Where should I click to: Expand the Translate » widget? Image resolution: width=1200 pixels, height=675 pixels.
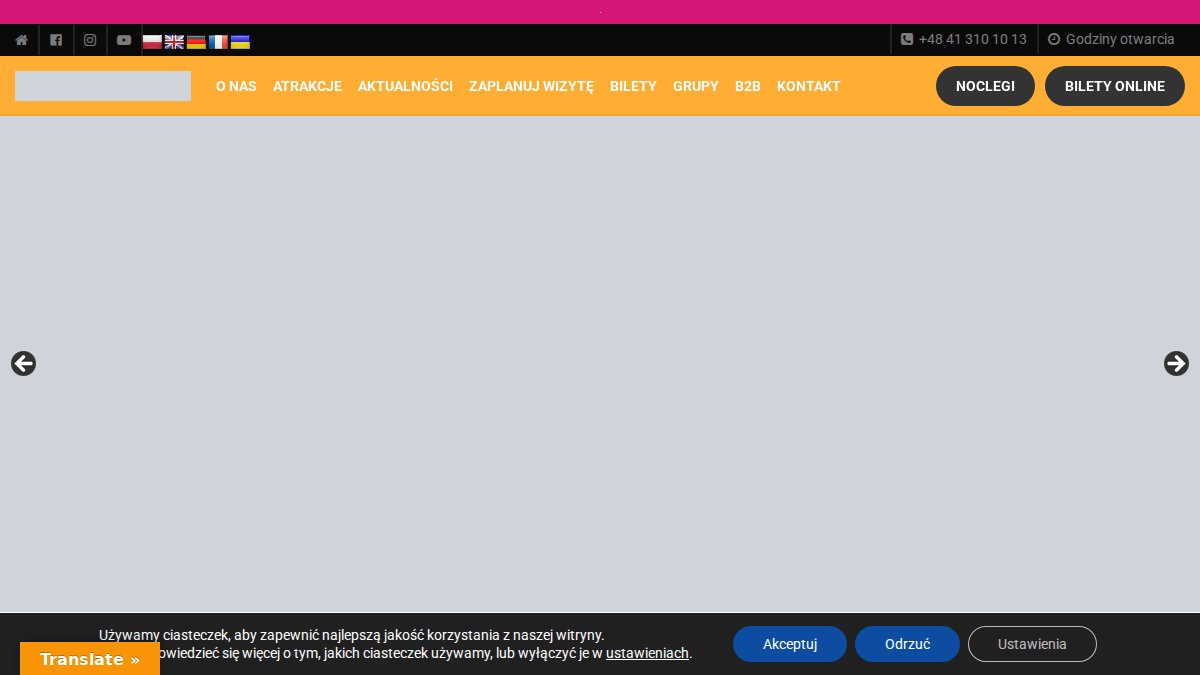point(90,659)
